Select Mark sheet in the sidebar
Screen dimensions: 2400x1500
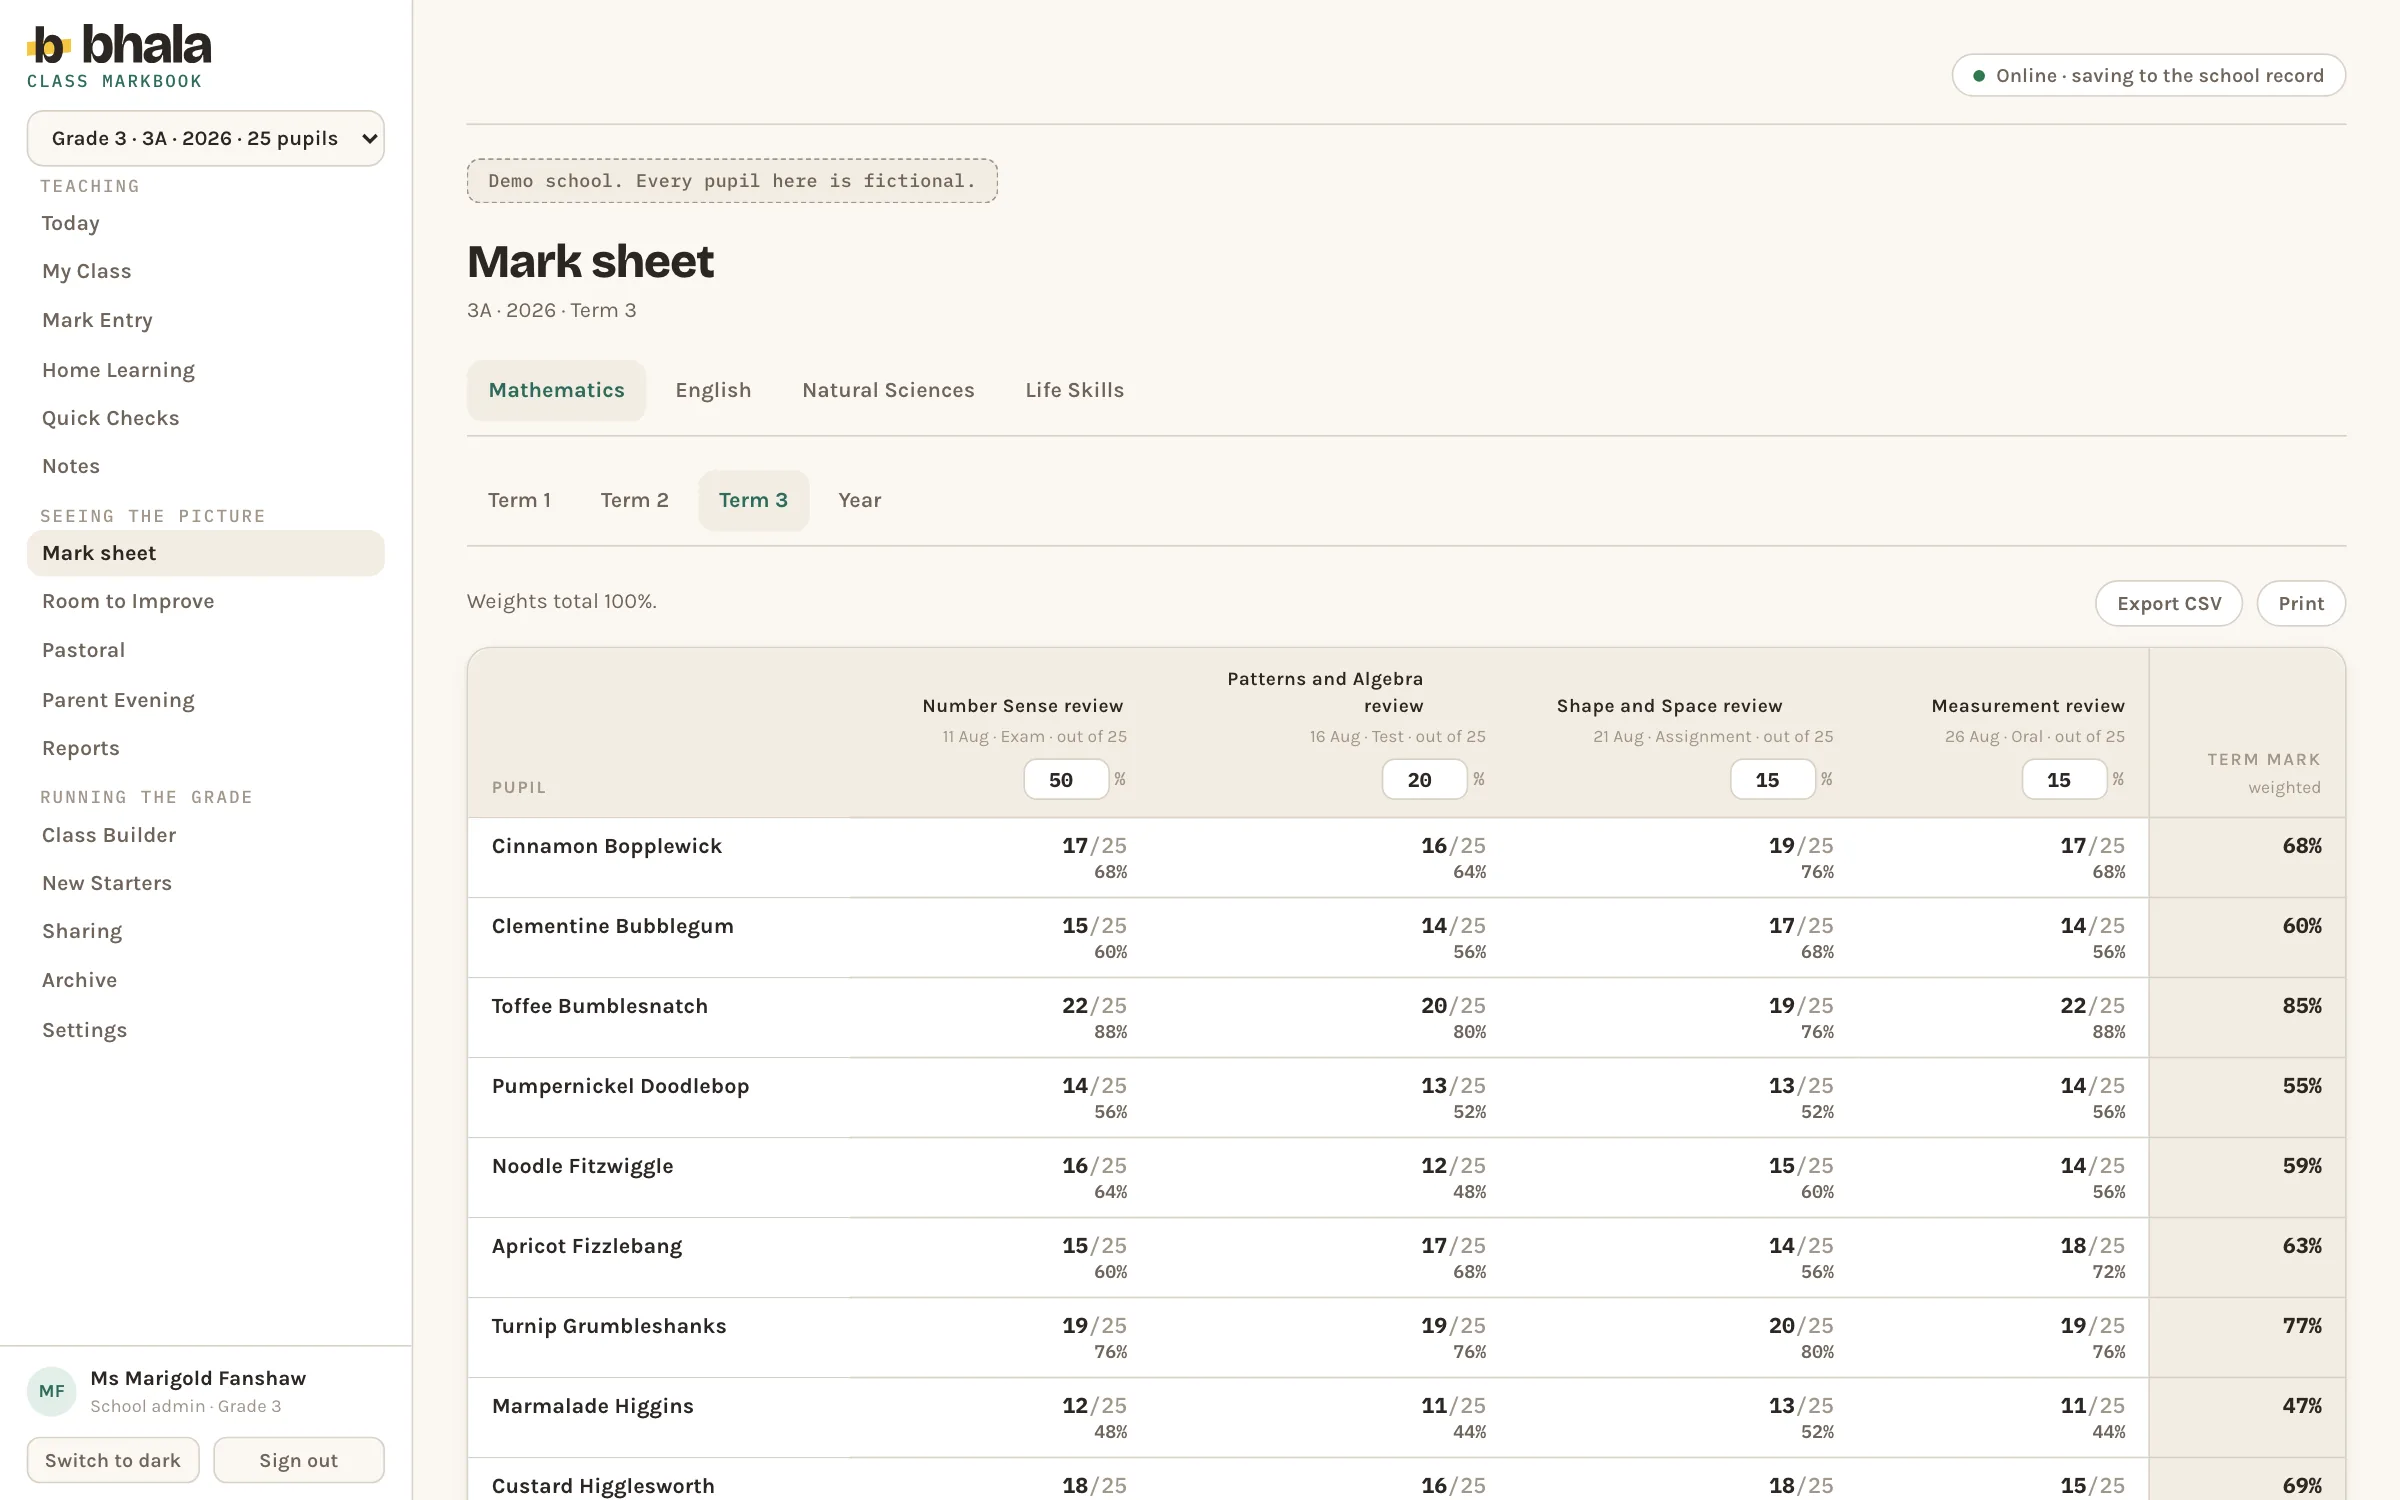205,553
